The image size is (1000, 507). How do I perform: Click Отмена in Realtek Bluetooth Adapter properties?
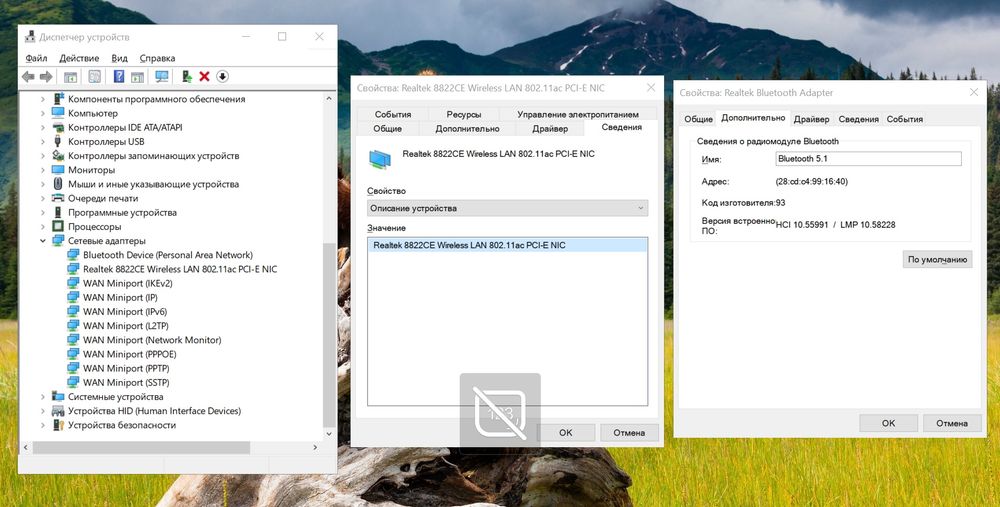click(x=952, y=423)
